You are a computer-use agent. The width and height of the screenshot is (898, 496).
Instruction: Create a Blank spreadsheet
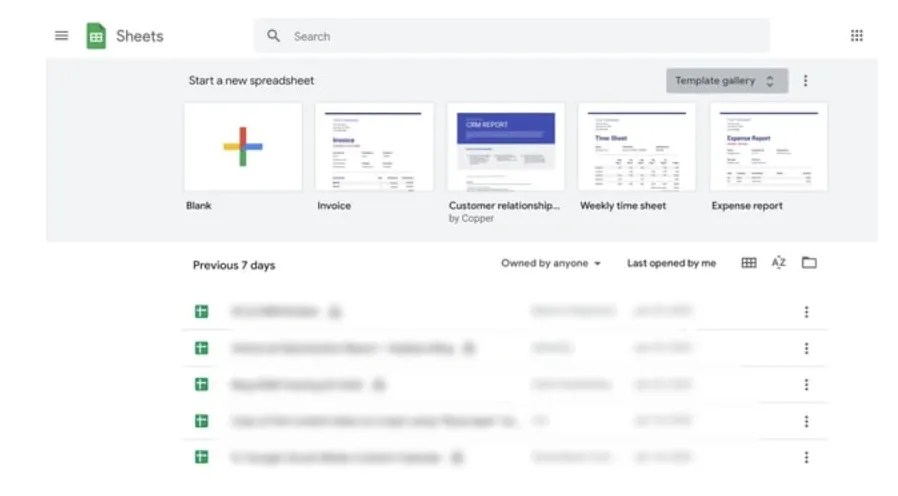[x=243, y=147]
